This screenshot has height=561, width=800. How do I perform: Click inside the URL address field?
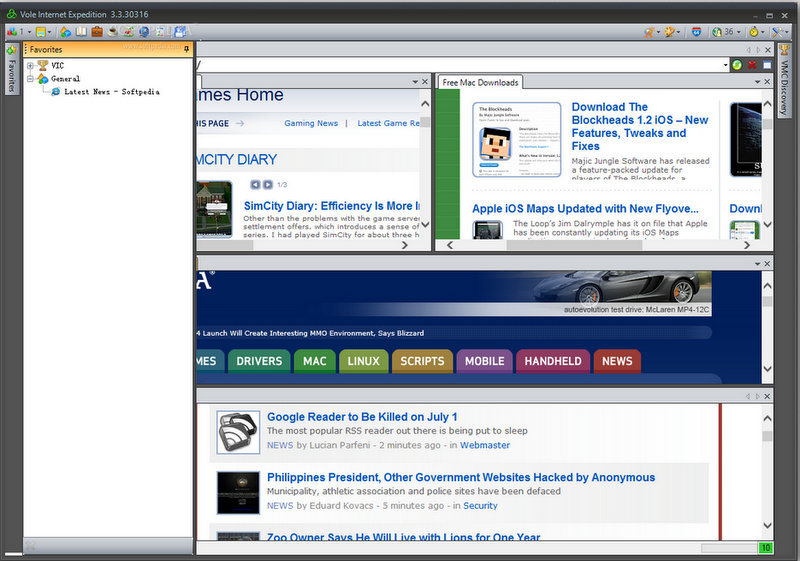[459, 65]
